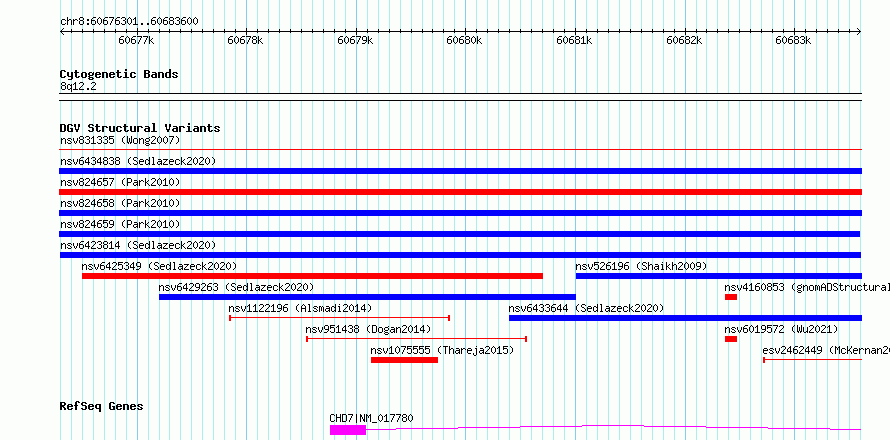
Task: Open variant label nsv6019572 (Wu2021)
Action: tap(781, 329)
